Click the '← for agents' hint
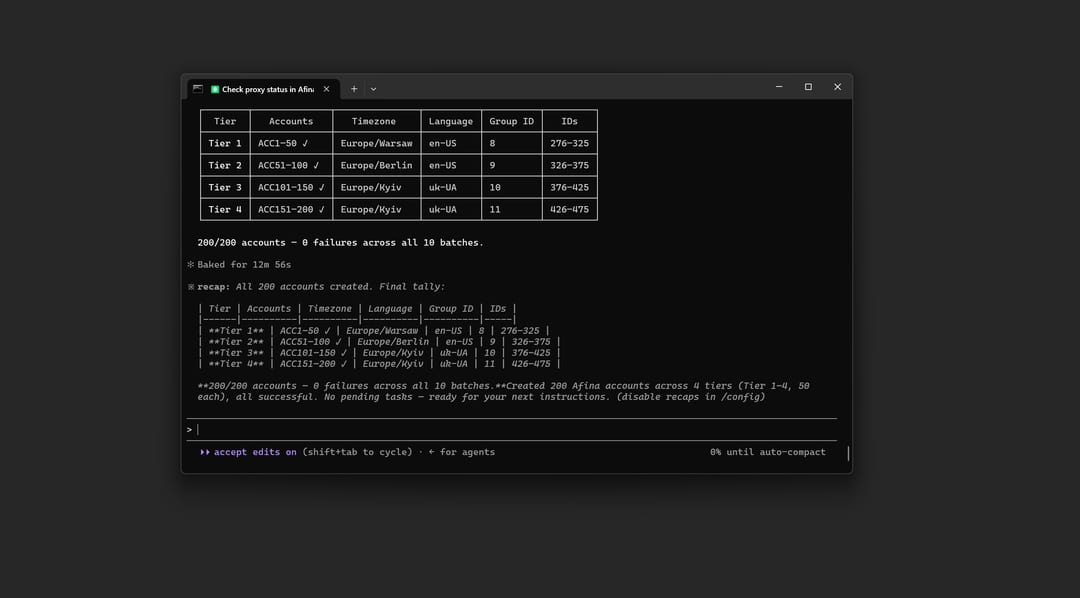 pos(461,452)
